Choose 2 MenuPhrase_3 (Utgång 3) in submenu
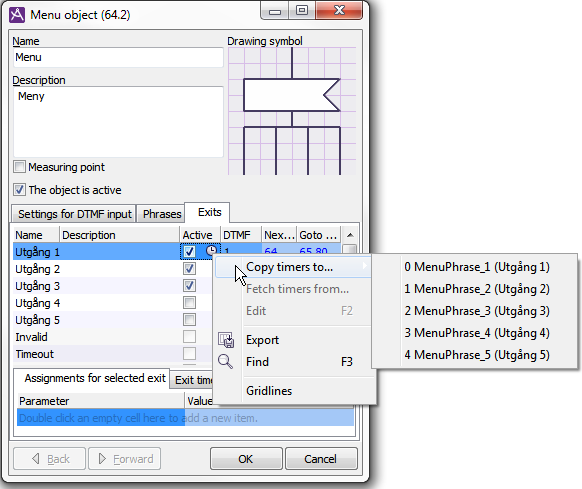The image size is (582, 489). [477, 311]
